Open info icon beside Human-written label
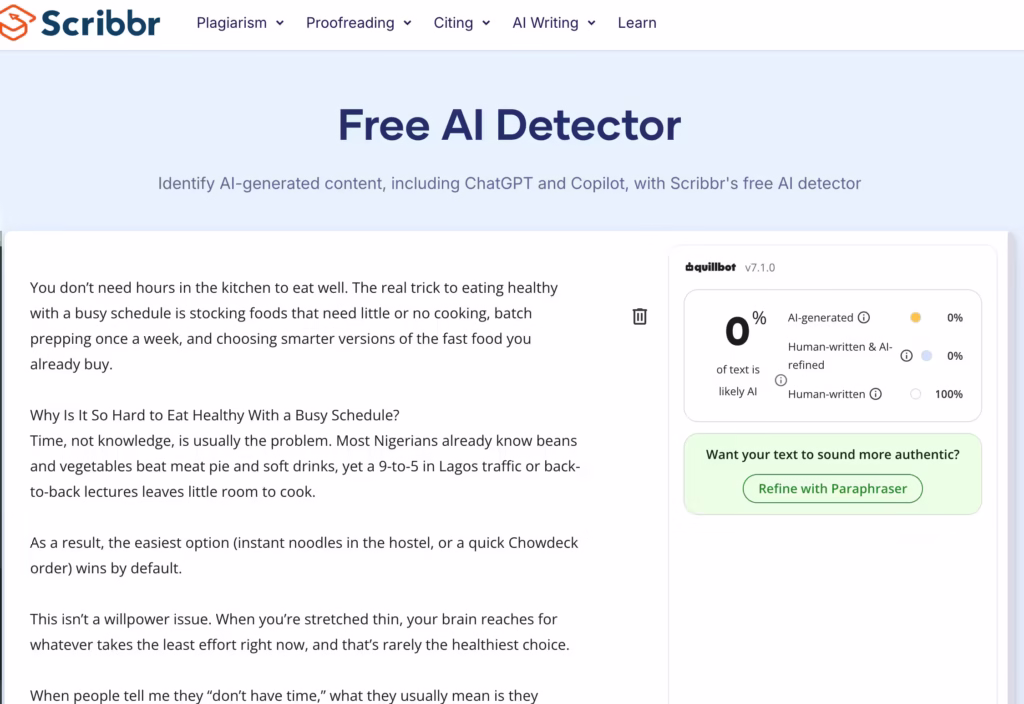 coord(876,394)
